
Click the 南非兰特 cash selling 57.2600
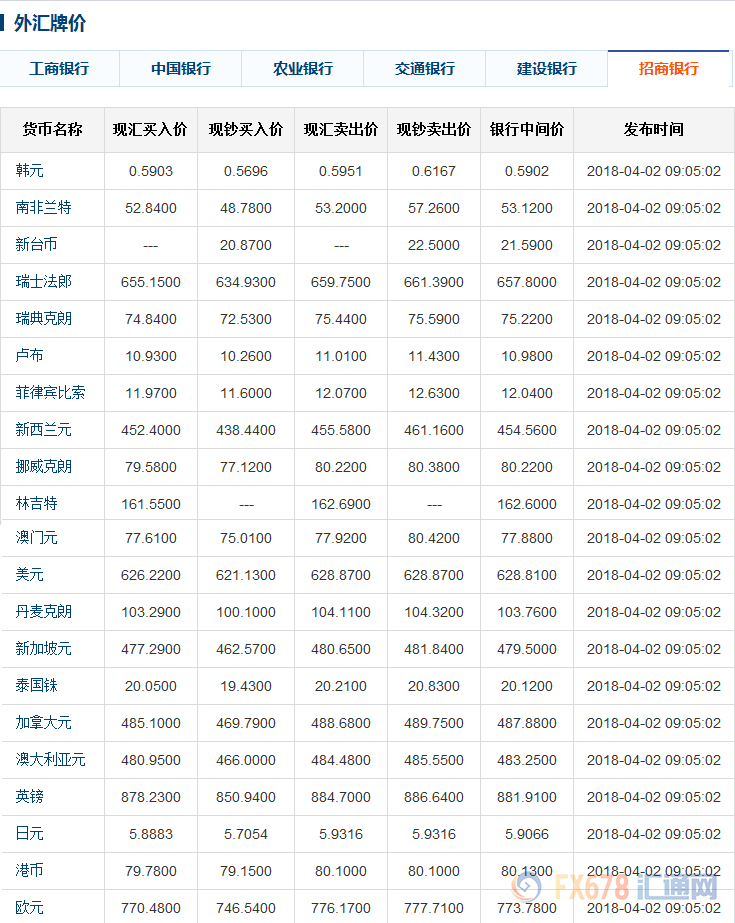[434, 208]
